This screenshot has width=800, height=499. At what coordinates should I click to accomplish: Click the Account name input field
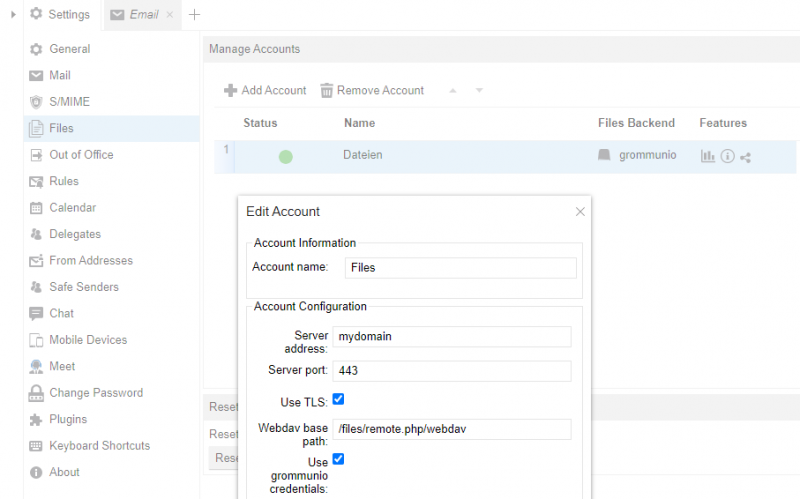point(460,268)
